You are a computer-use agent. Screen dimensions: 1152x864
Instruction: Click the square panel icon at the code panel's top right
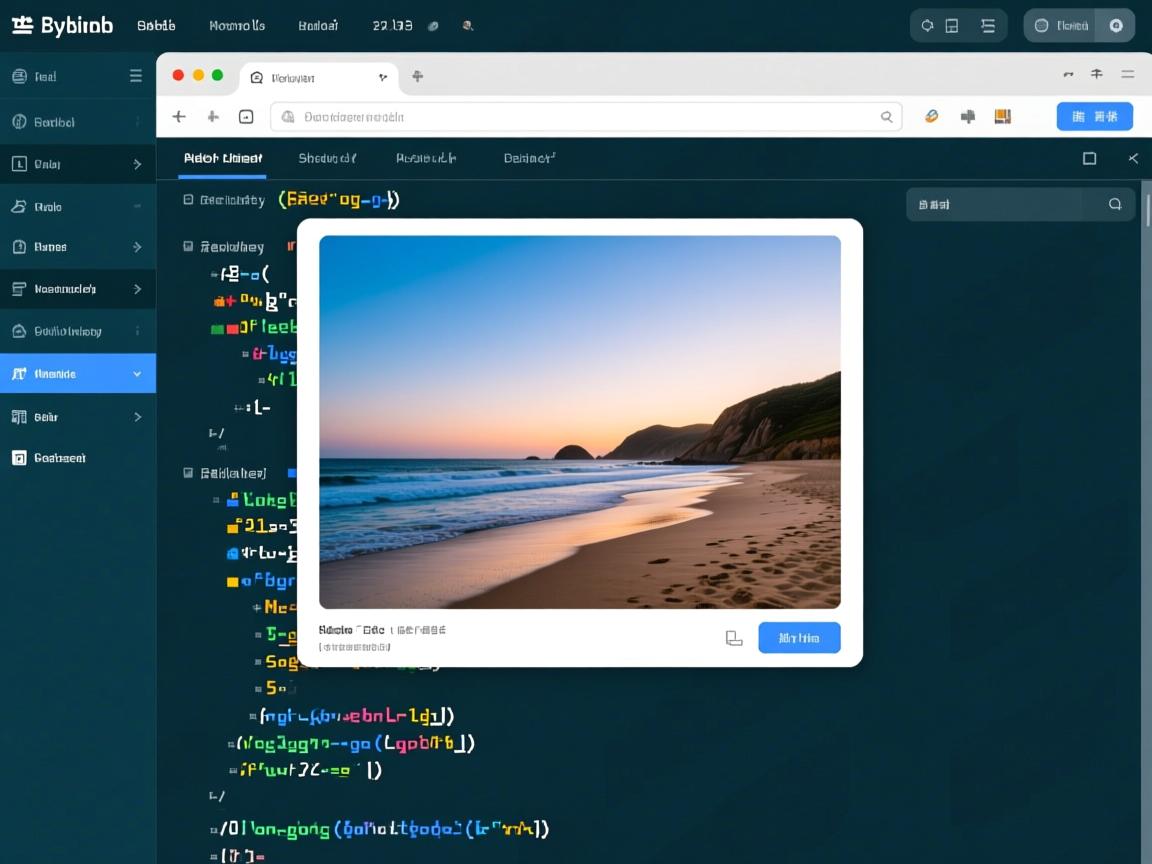coord(1090,158)
